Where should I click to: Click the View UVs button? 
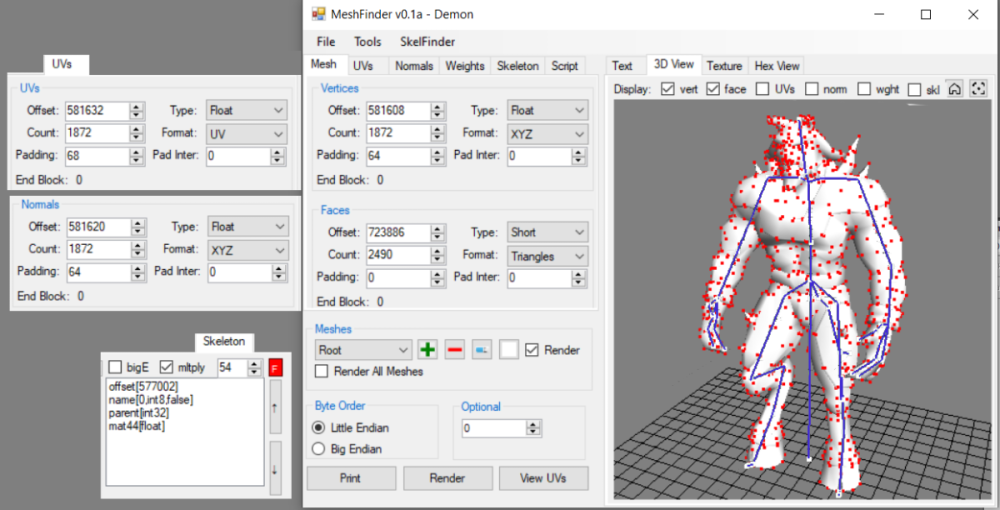(544, 478)
